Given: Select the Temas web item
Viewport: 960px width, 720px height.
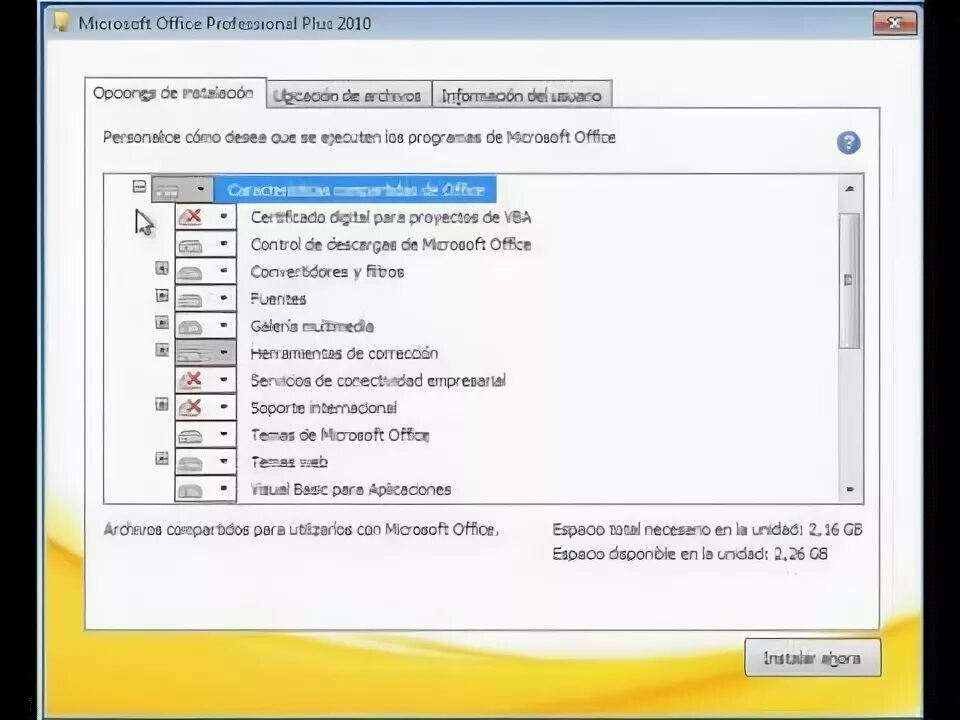Looking at the screenshot, I should 289,462.
